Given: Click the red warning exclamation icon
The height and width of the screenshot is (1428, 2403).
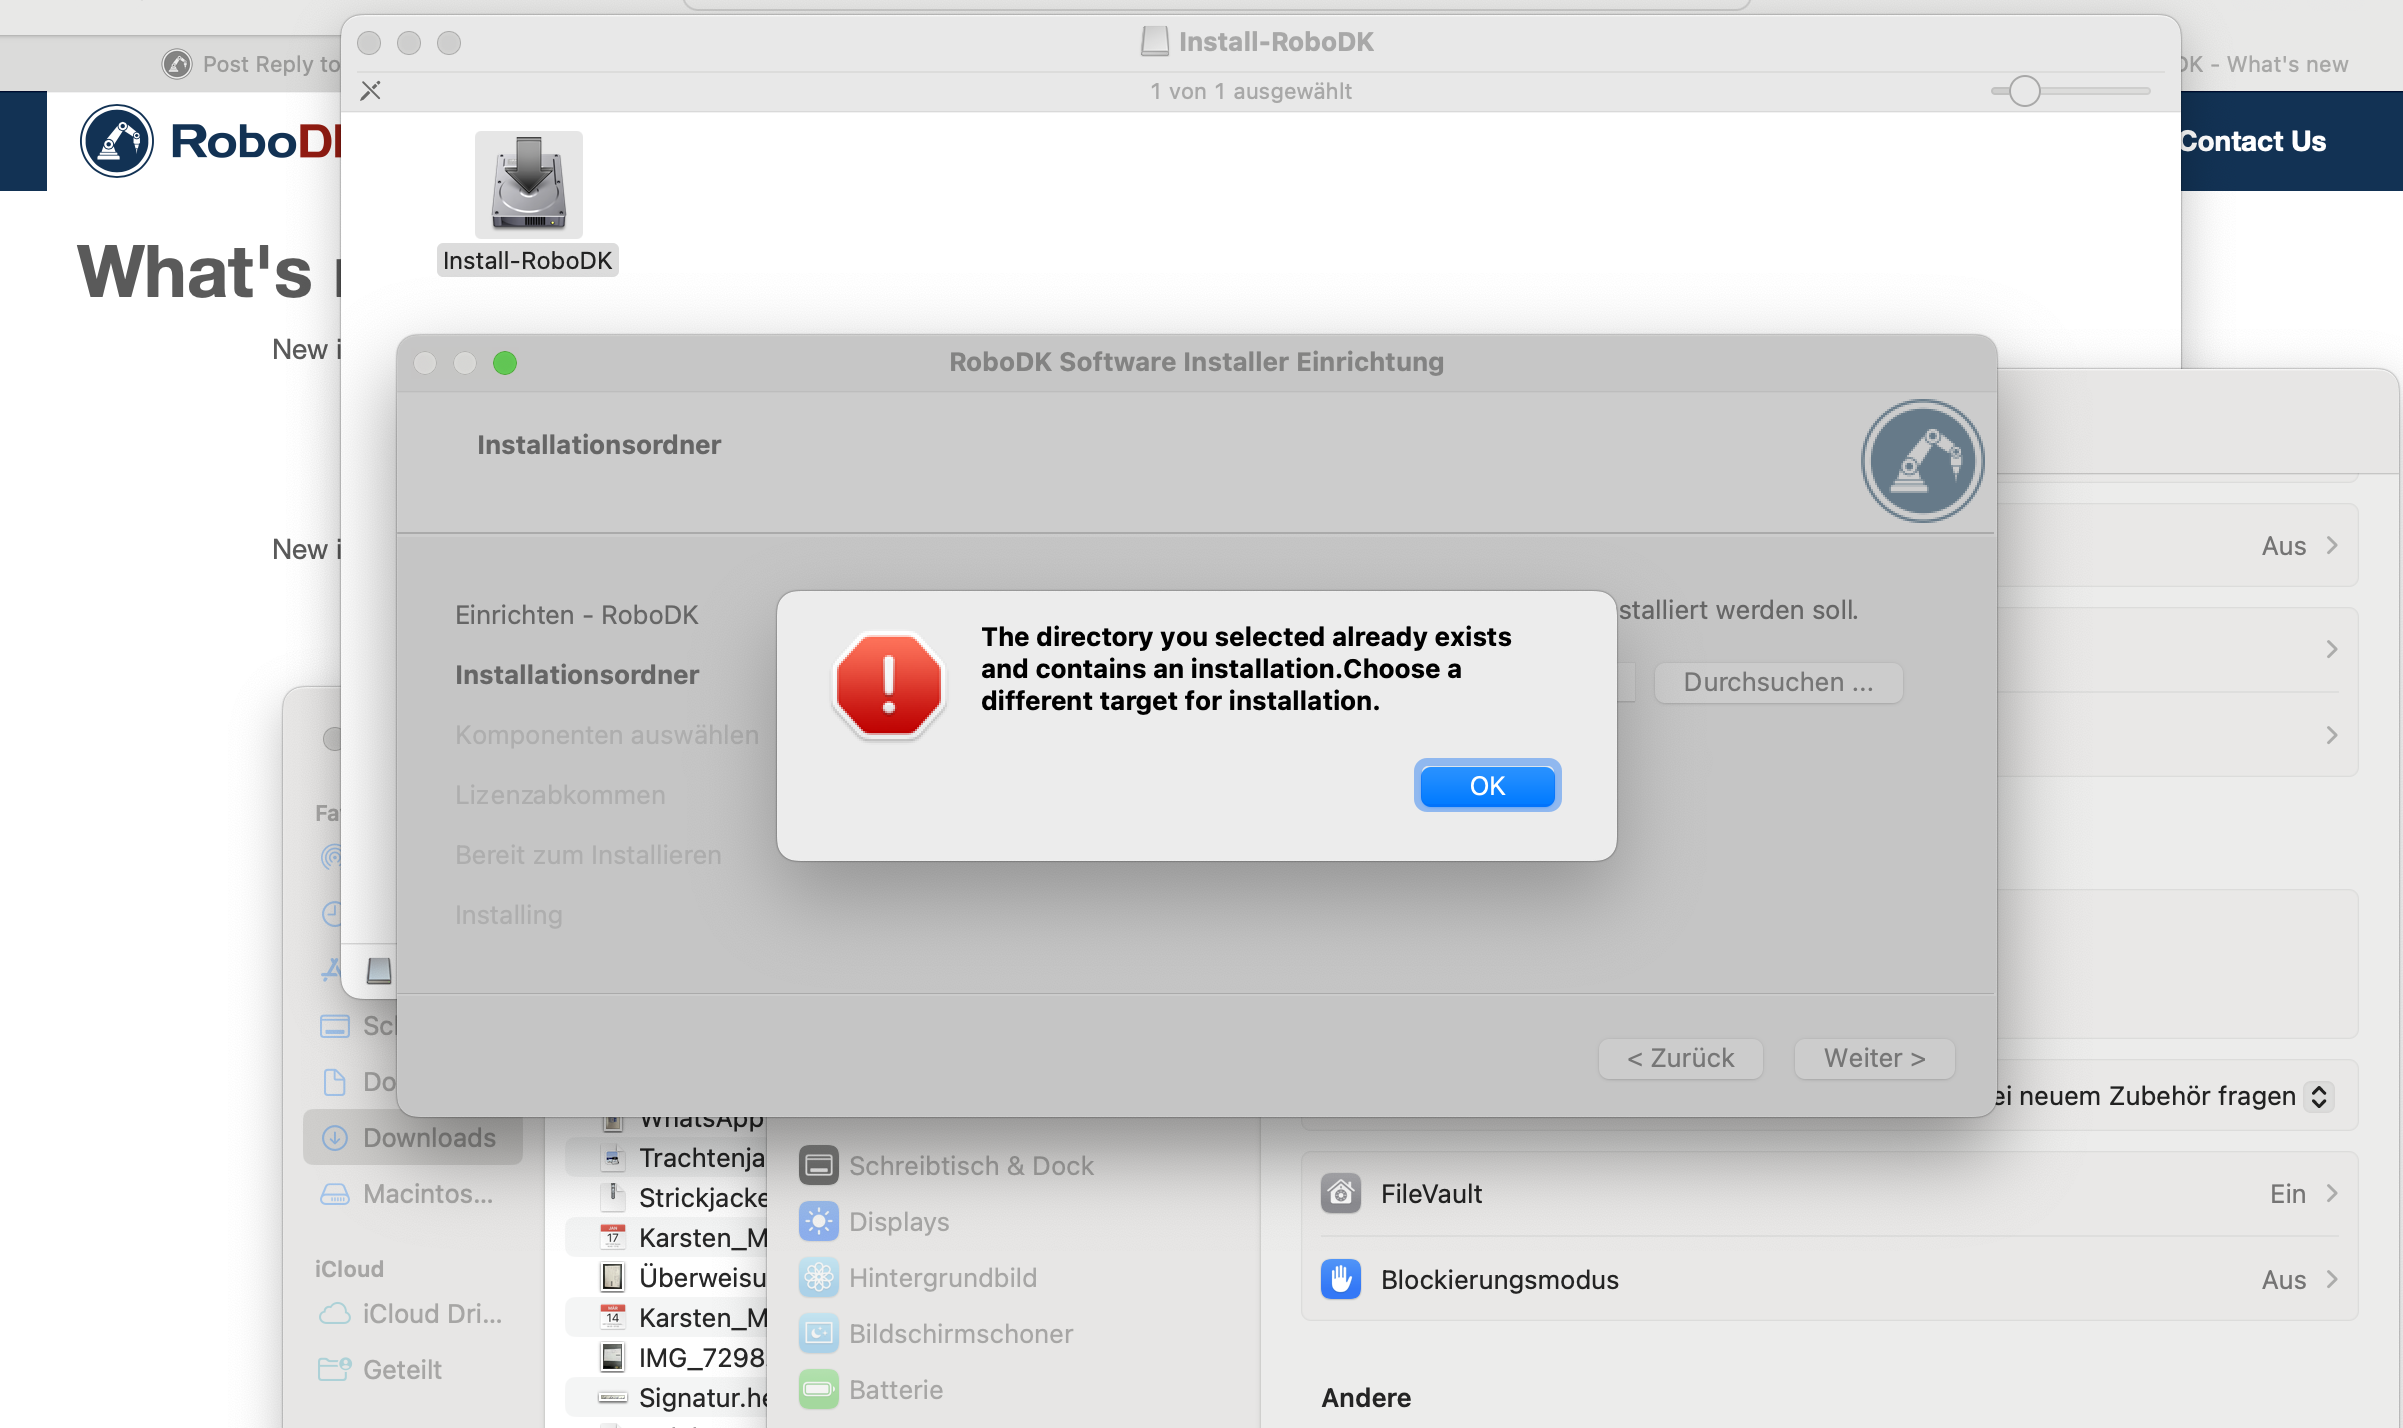Looking at the screenshot, I should click(x=888, y=686).
